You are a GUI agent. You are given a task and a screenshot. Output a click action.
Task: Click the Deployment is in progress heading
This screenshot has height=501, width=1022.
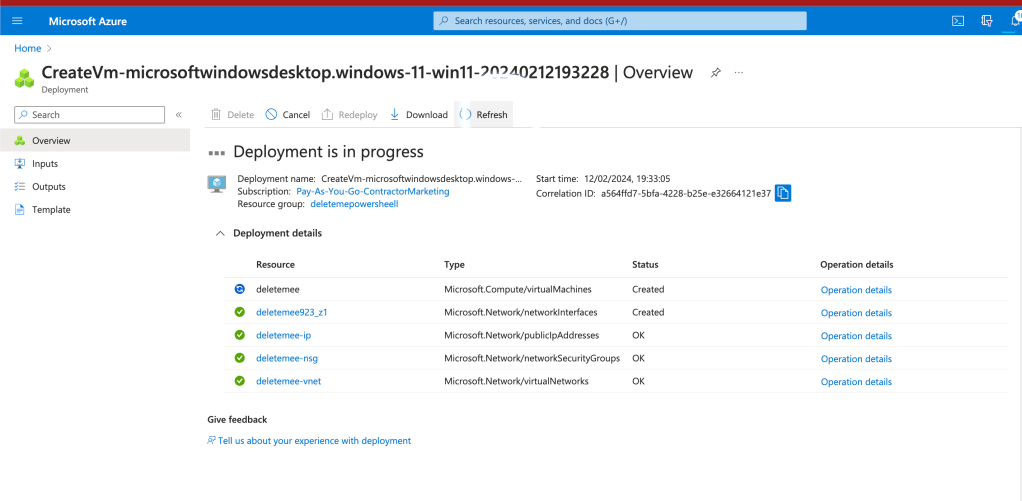coord(328,152)
